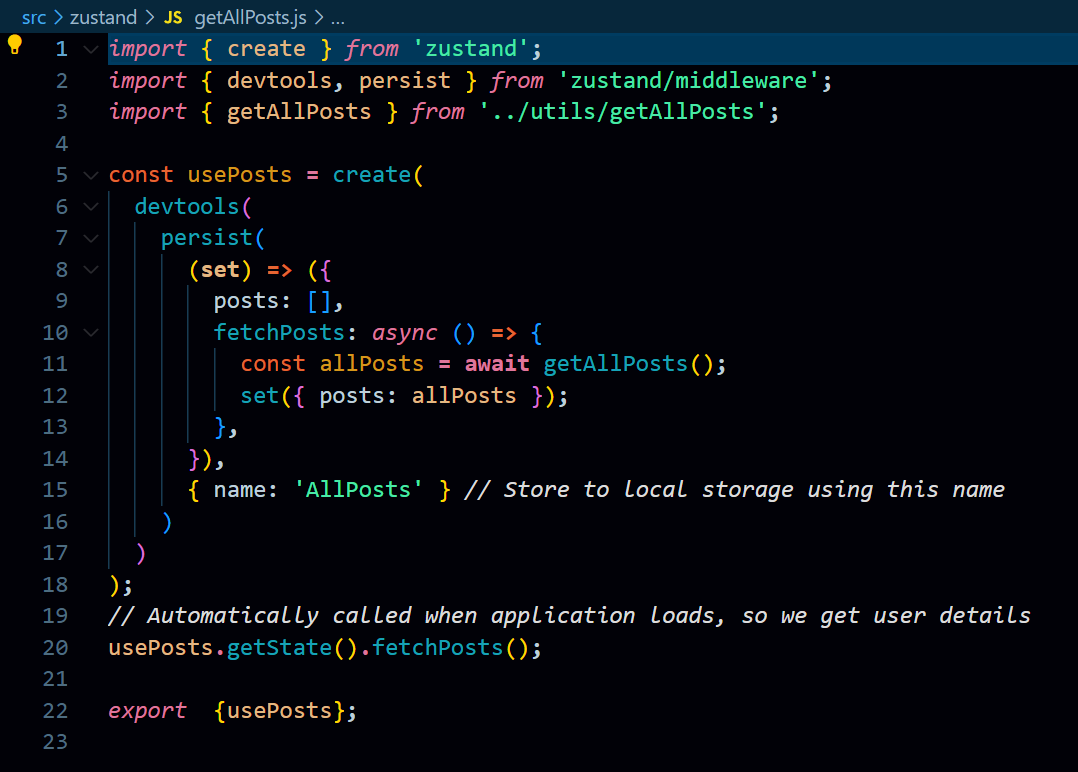Click the lightbulb code action icon
Viewport: 1078px width, 772px height.
[x=15, y=45]
